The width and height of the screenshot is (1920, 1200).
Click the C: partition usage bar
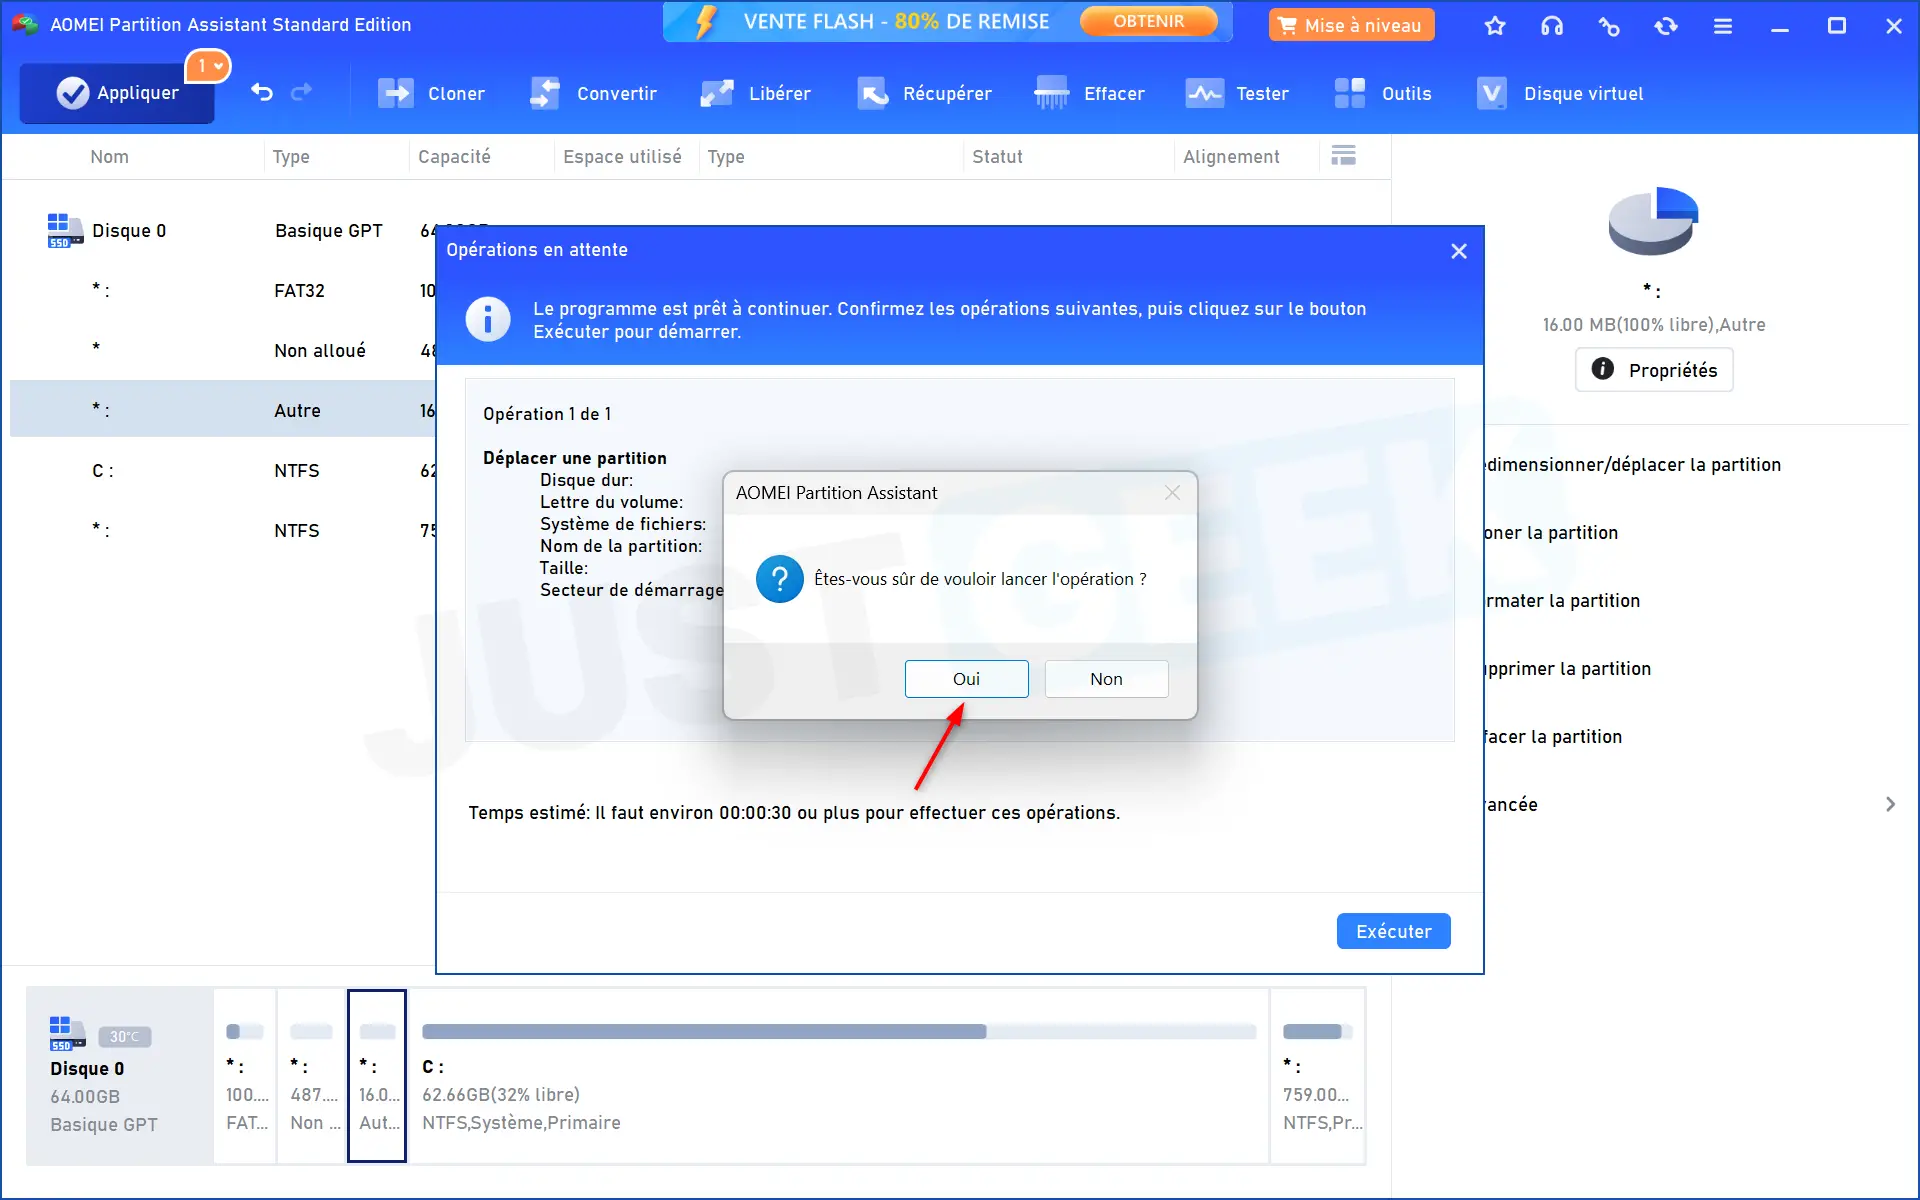839,1031
